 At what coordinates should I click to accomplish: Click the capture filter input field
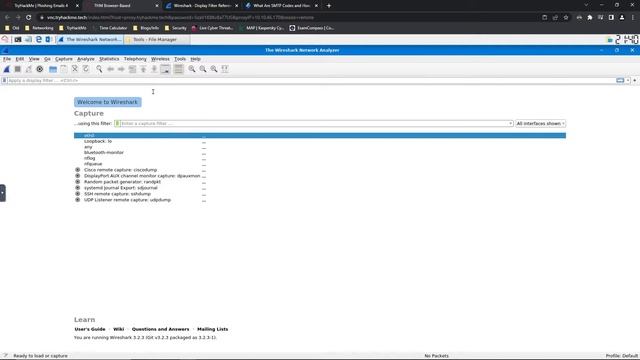point(314,123)
